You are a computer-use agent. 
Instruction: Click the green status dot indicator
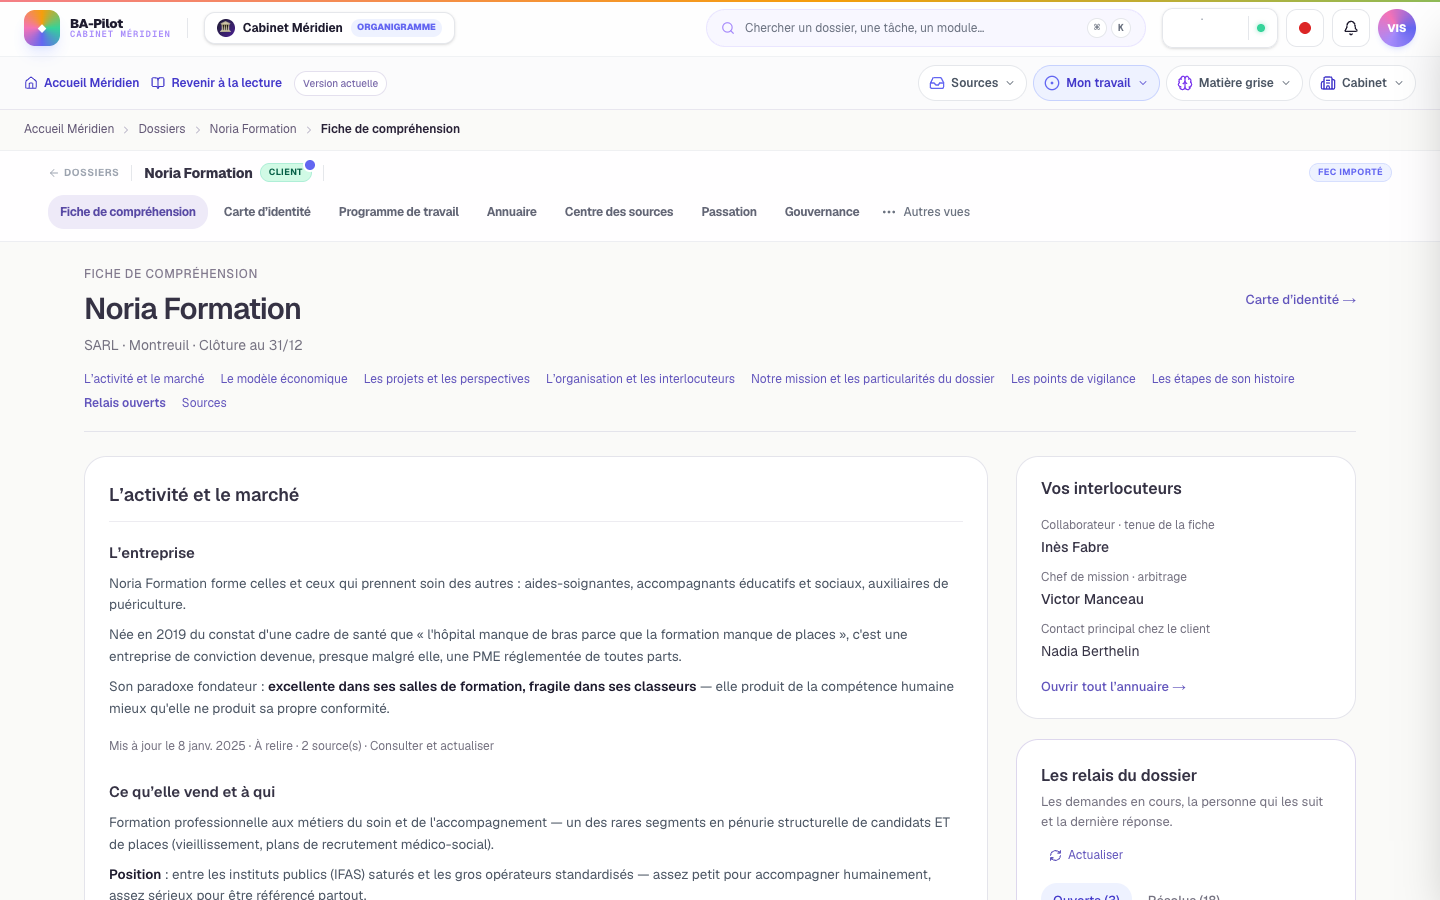click(x=1261, y=28)
